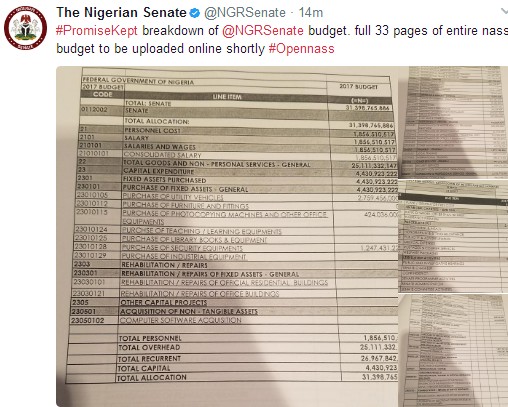The image size is (508, 407).
Task: Click the @NGRSenate handle beside the name
Action: pos(245,13)
